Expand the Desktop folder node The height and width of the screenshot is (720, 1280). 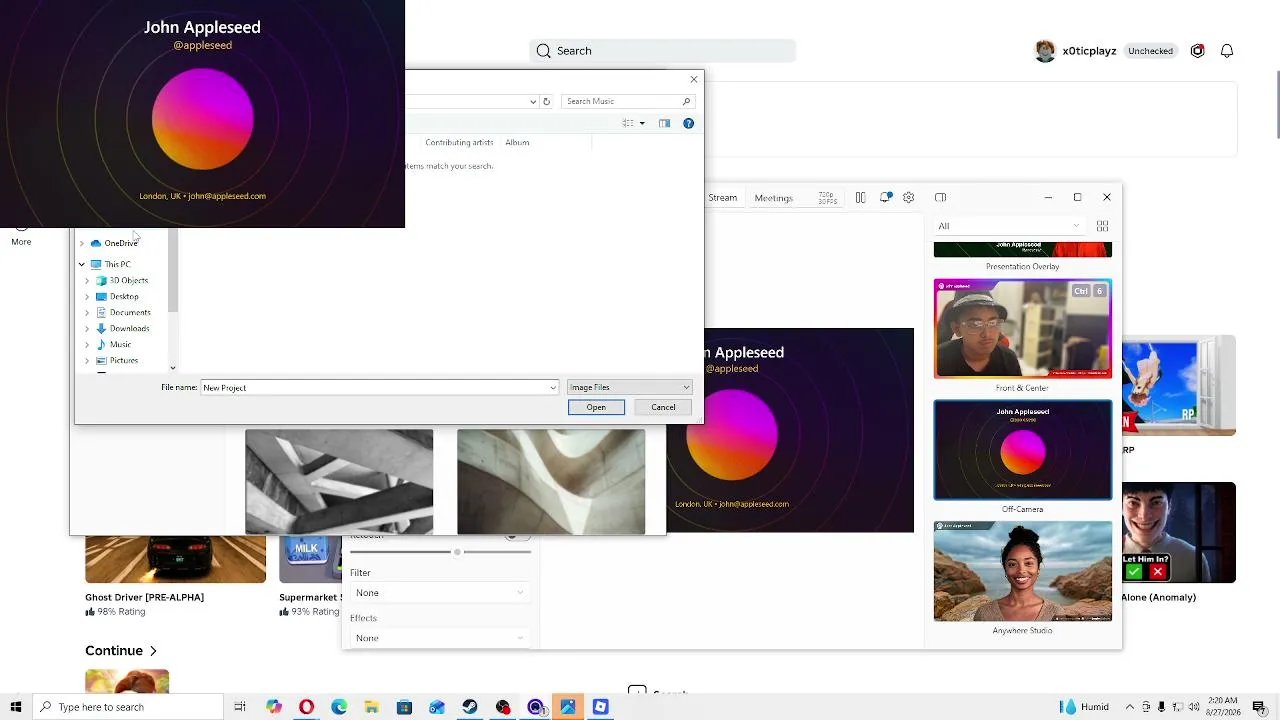click(x=87, y=297)
